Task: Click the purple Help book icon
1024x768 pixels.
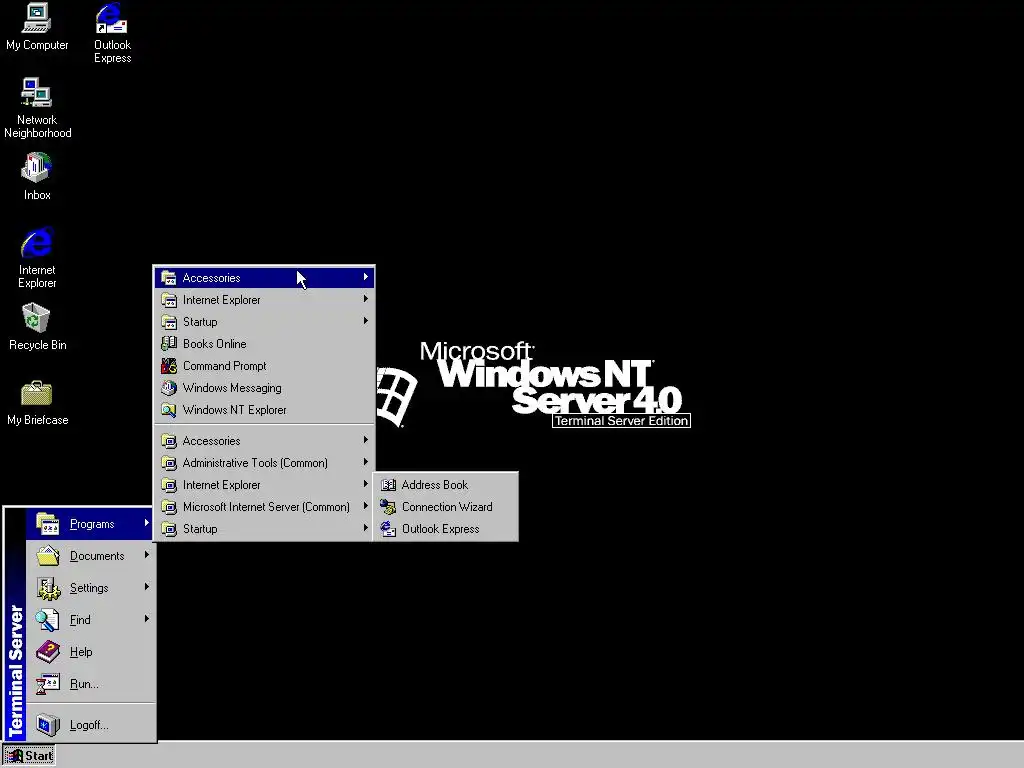Action: (x=48, y=652)
